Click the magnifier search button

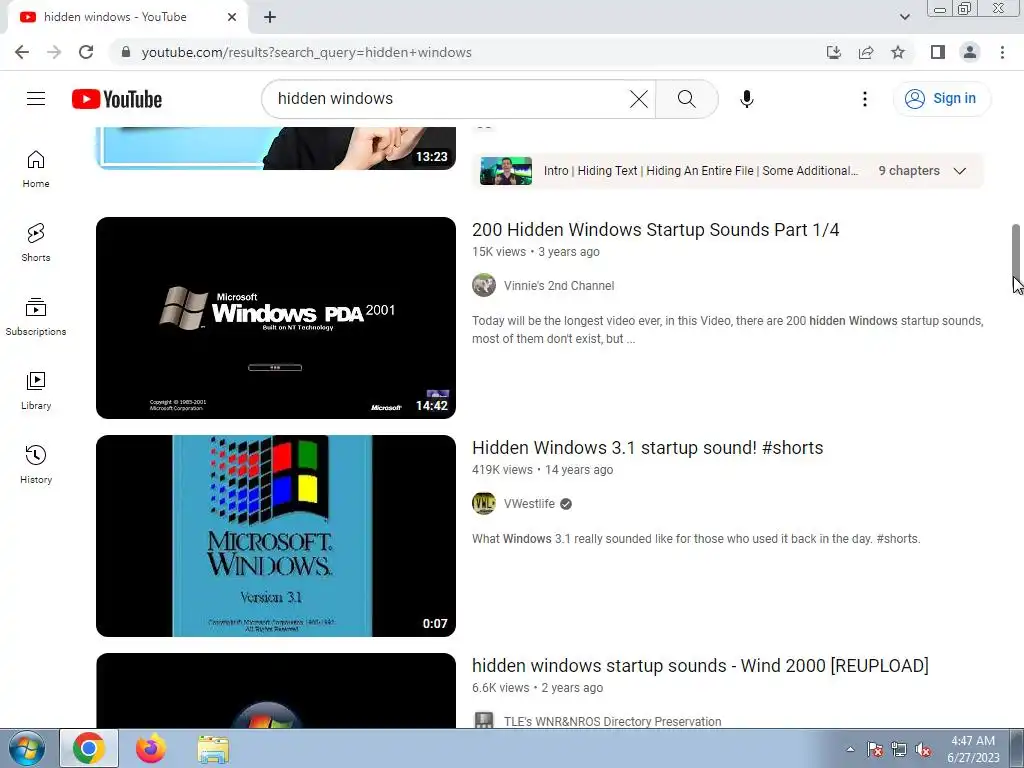[686, 99]
